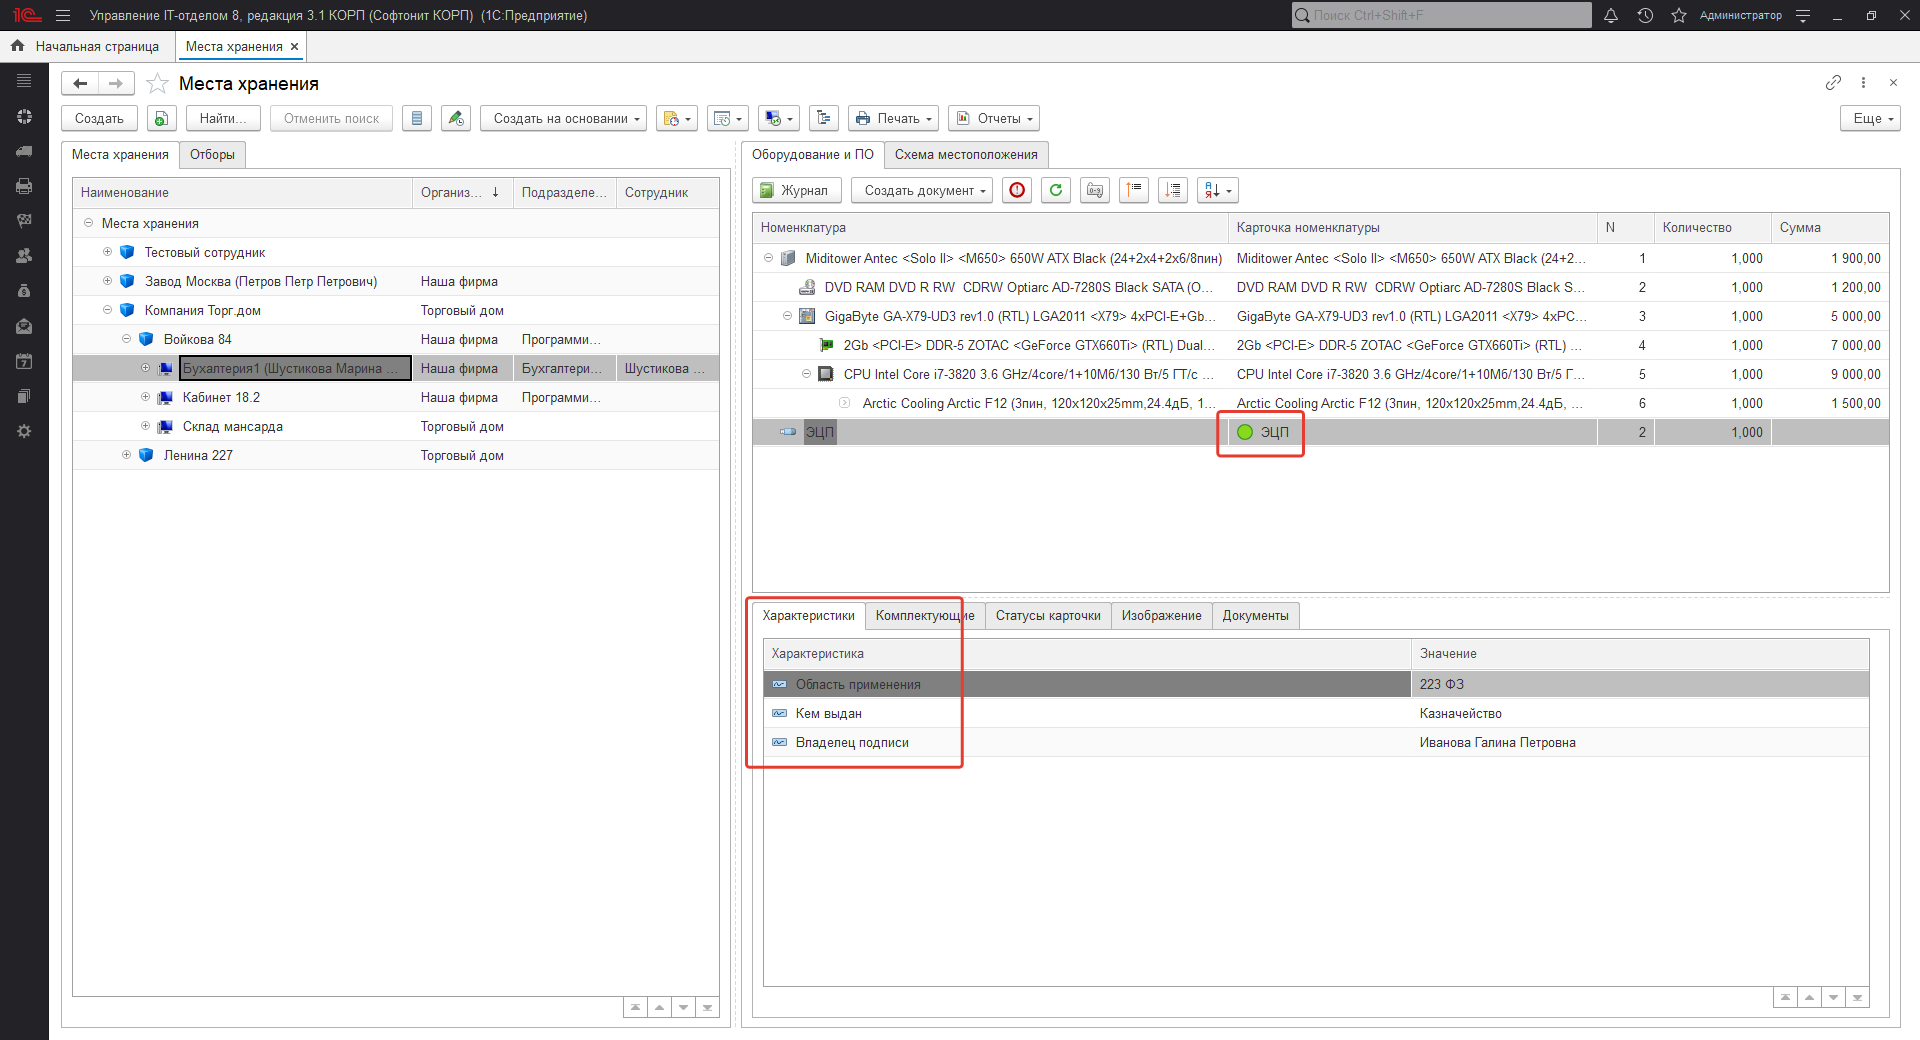Switch to the Отборы tab
This screenshot has width=1920, height=1040.
pyautogui.click(x=212, y=154)
